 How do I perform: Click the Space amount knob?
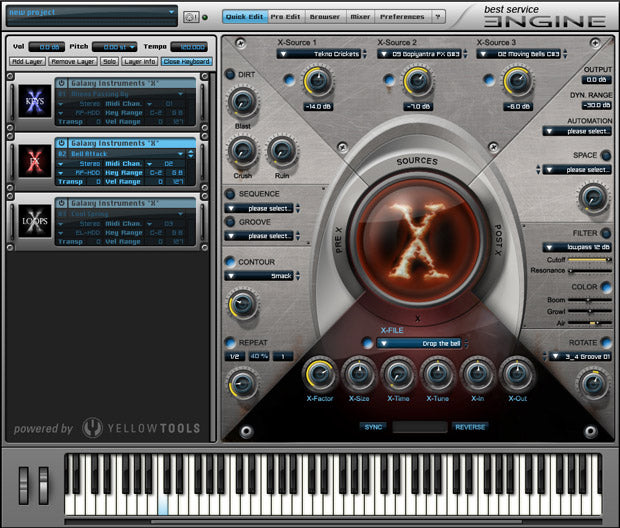[x=593, y=197]
